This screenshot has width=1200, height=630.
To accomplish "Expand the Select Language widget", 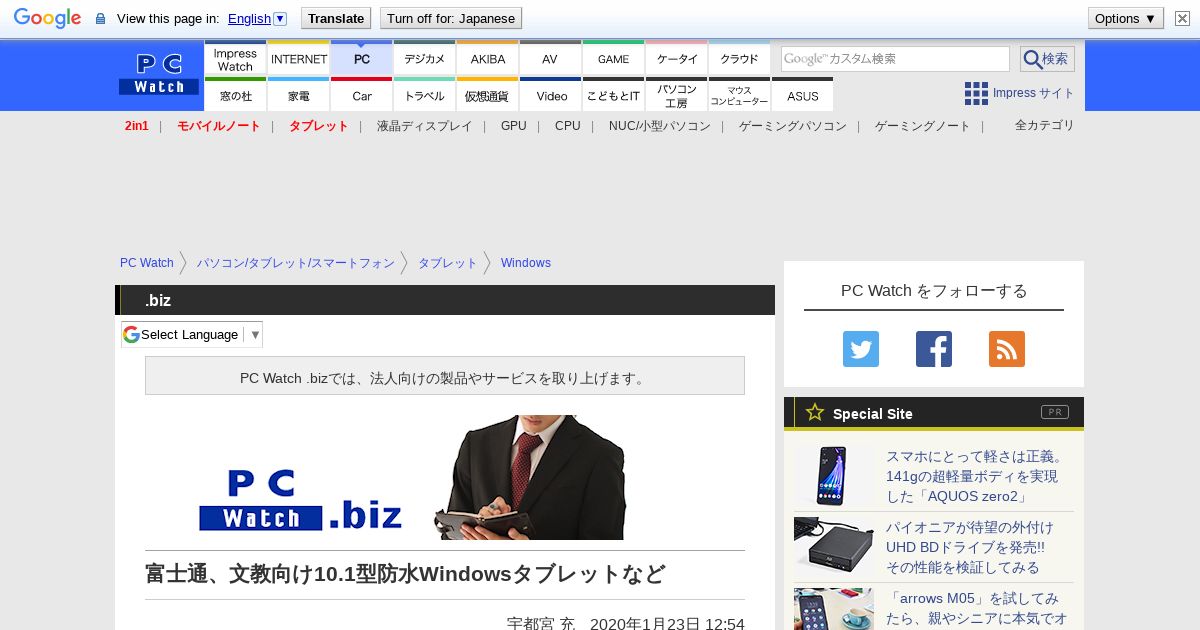I will (192, 335).
